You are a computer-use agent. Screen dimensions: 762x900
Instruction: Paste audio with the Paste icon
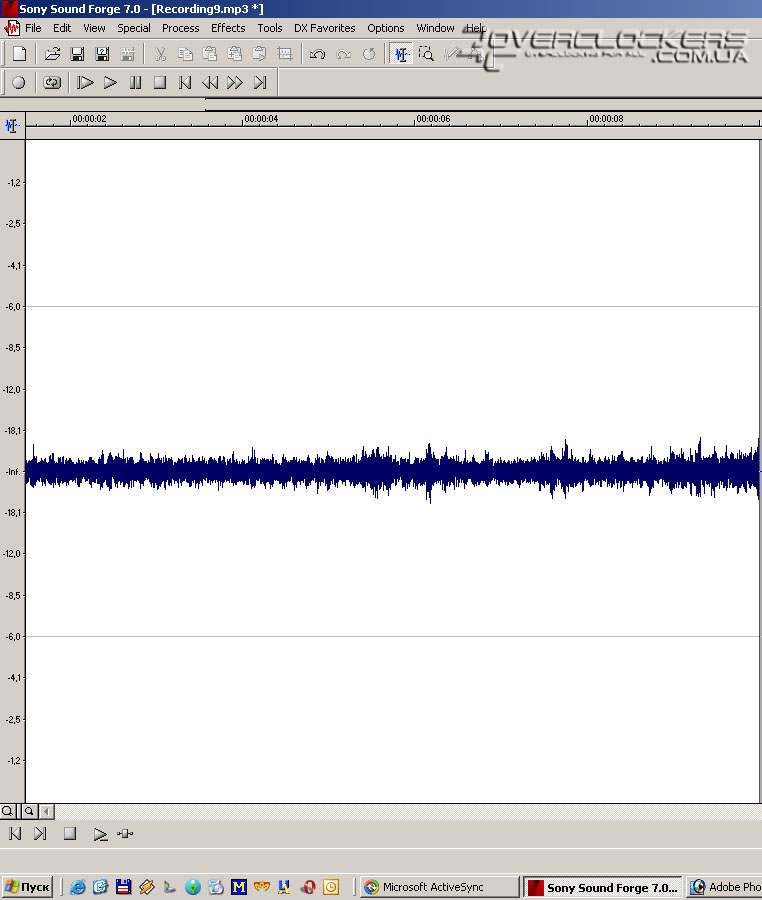[210, 55]
